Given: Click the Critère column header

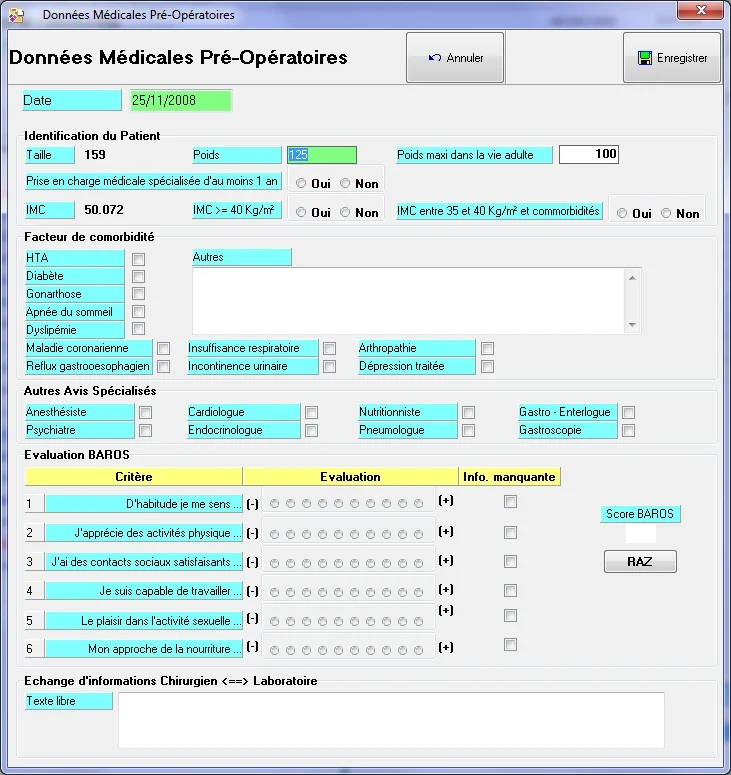Looking at the screenshot, I should pos(133,477).
